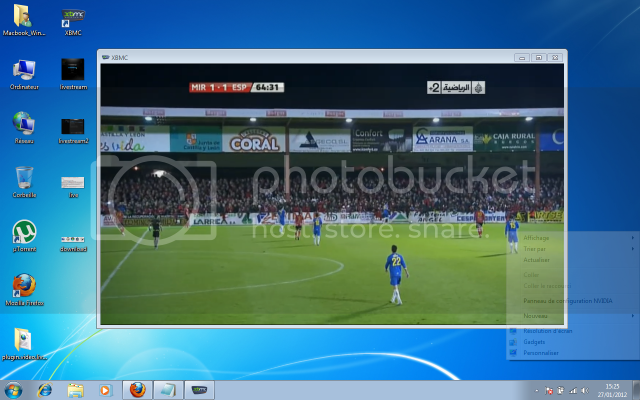This screenshot has height=400, width=640.
Task: Open Gadgets from the context menu
Action: (x=571, y=342)
